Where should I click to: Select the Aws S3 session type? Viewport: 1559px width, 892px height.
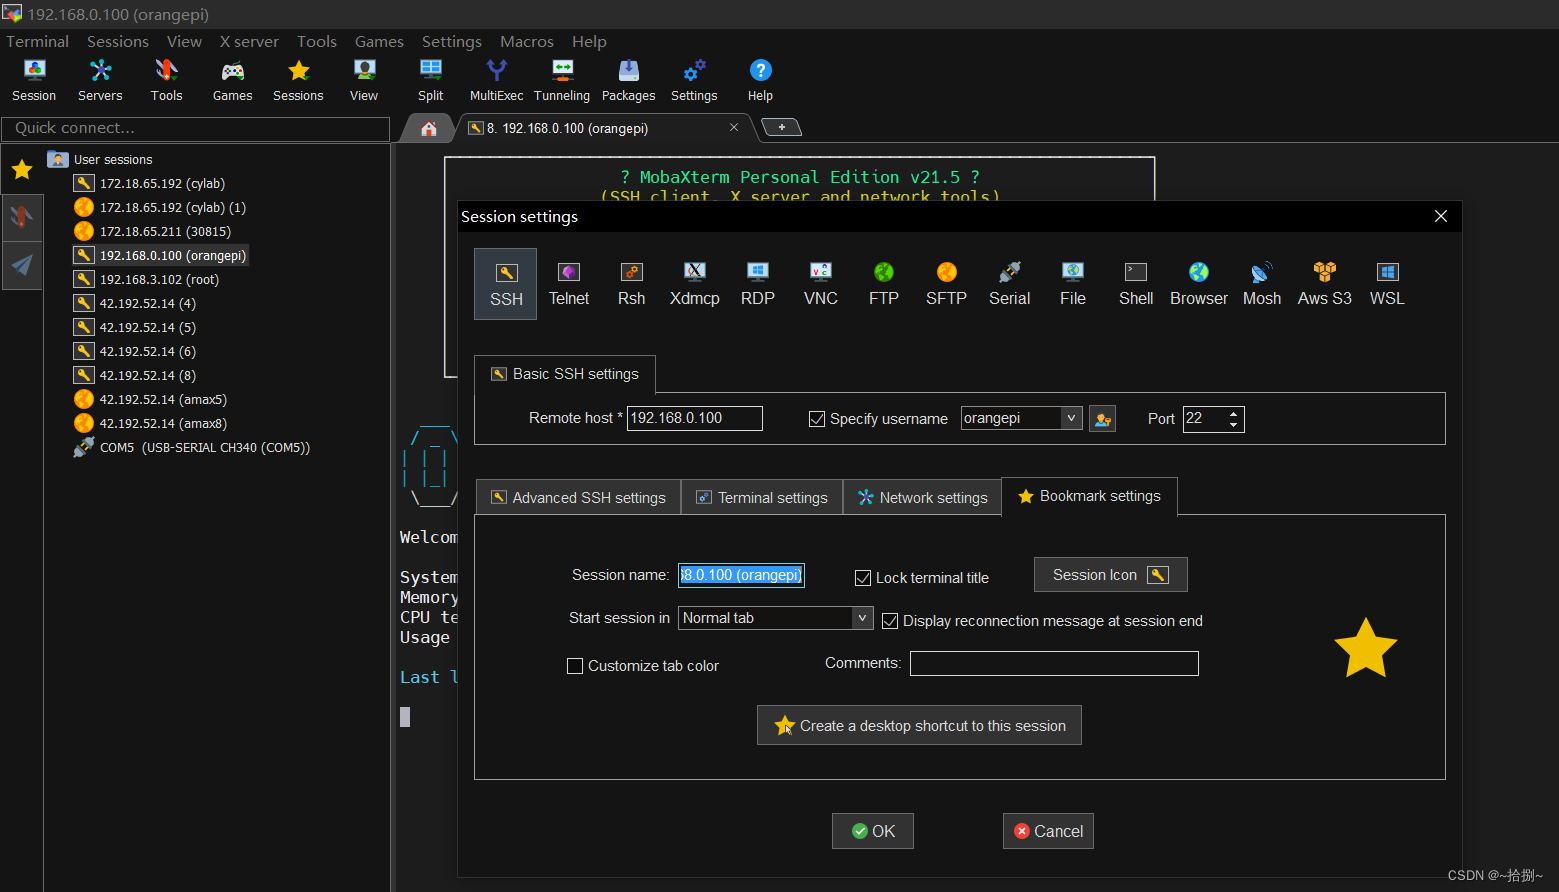[x=1325, y=284]
